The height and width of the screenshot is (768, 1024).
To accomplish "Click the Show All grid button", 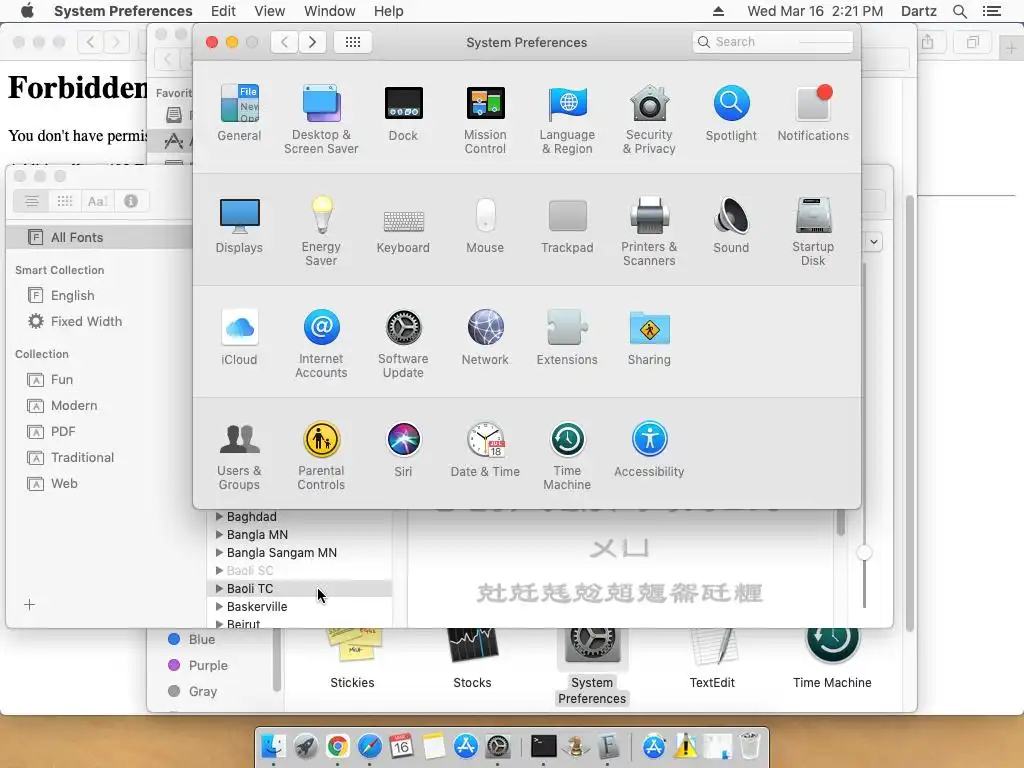I will coord(353,42).
